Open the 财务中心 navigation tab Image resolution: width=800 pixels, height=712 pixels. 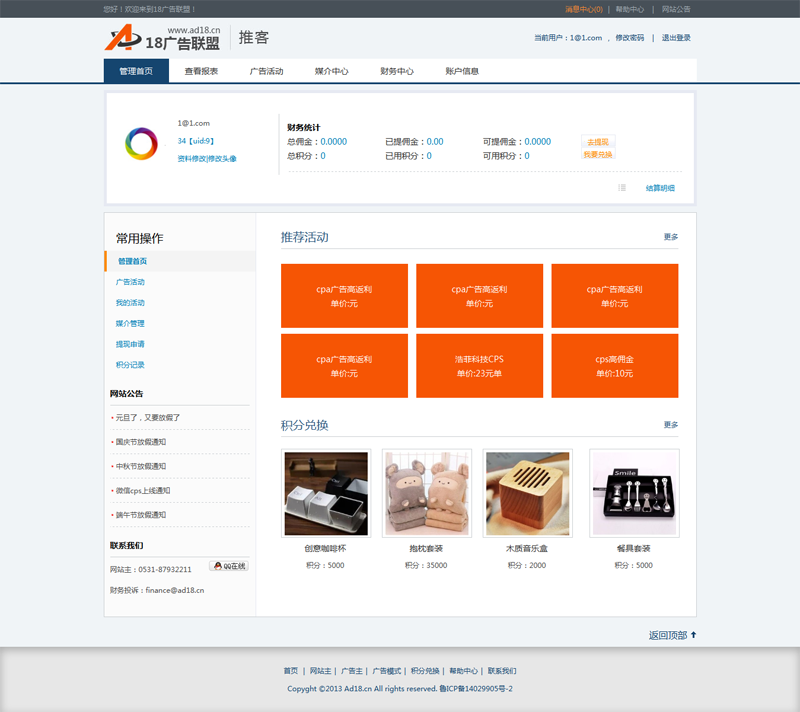[x=397, y=72]
